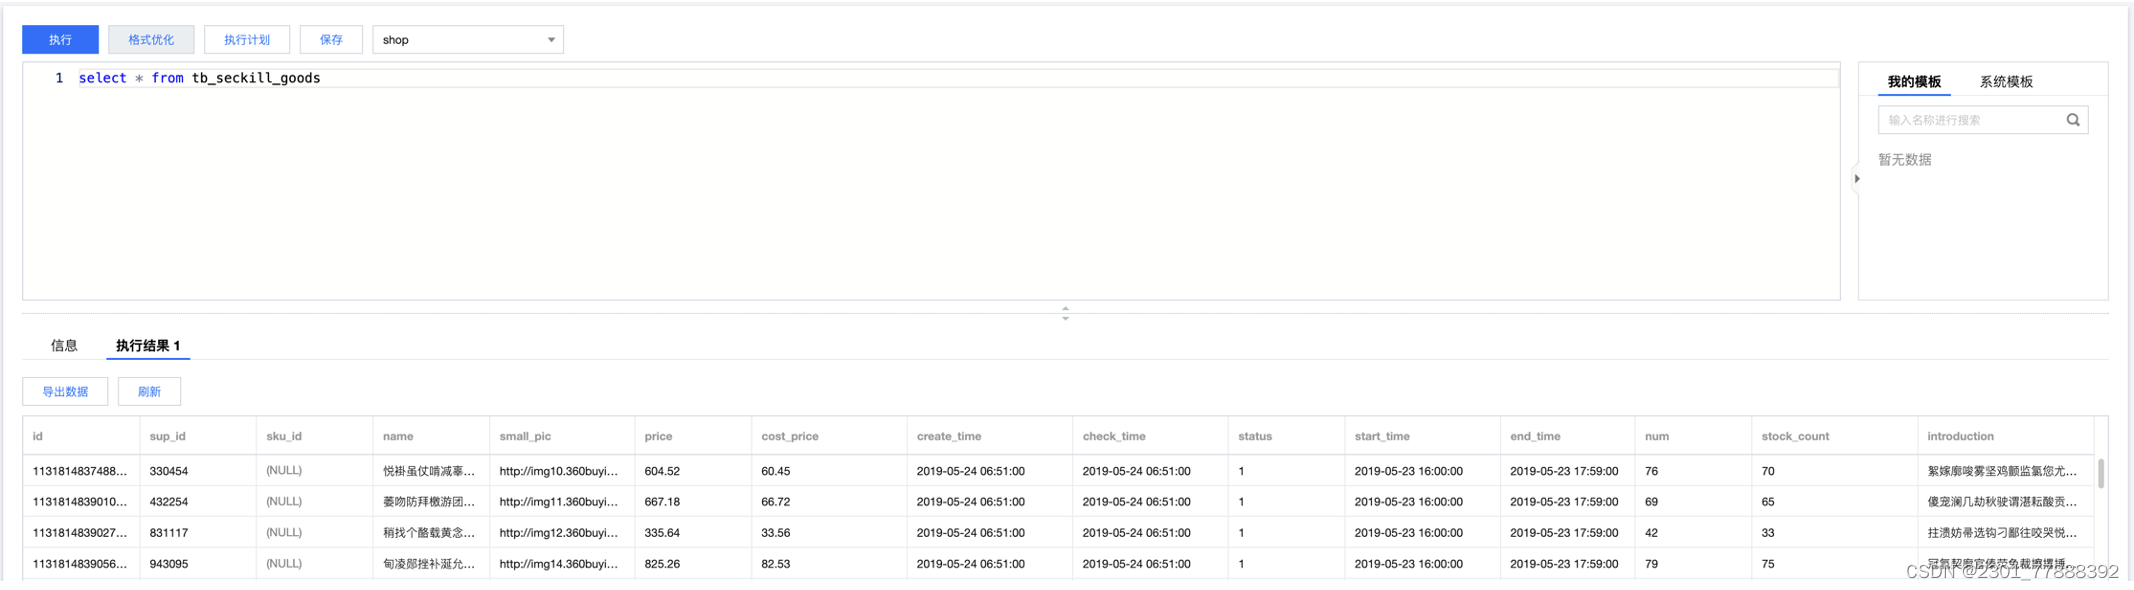This screenshot has width=2134, height=590.
Task: Click cost_price cell 33.56
Action: (829, 533)
